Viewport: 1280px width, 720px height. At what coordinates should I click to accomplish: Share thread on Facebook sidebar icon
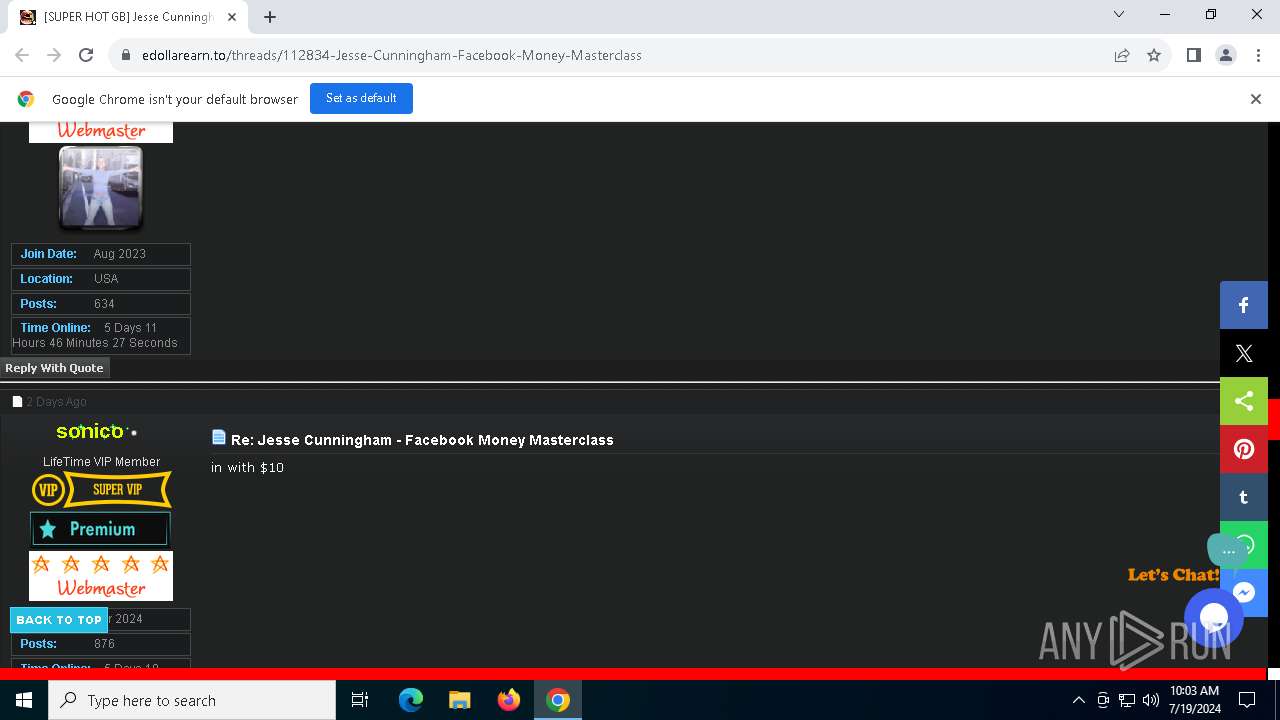[1244, 305]
